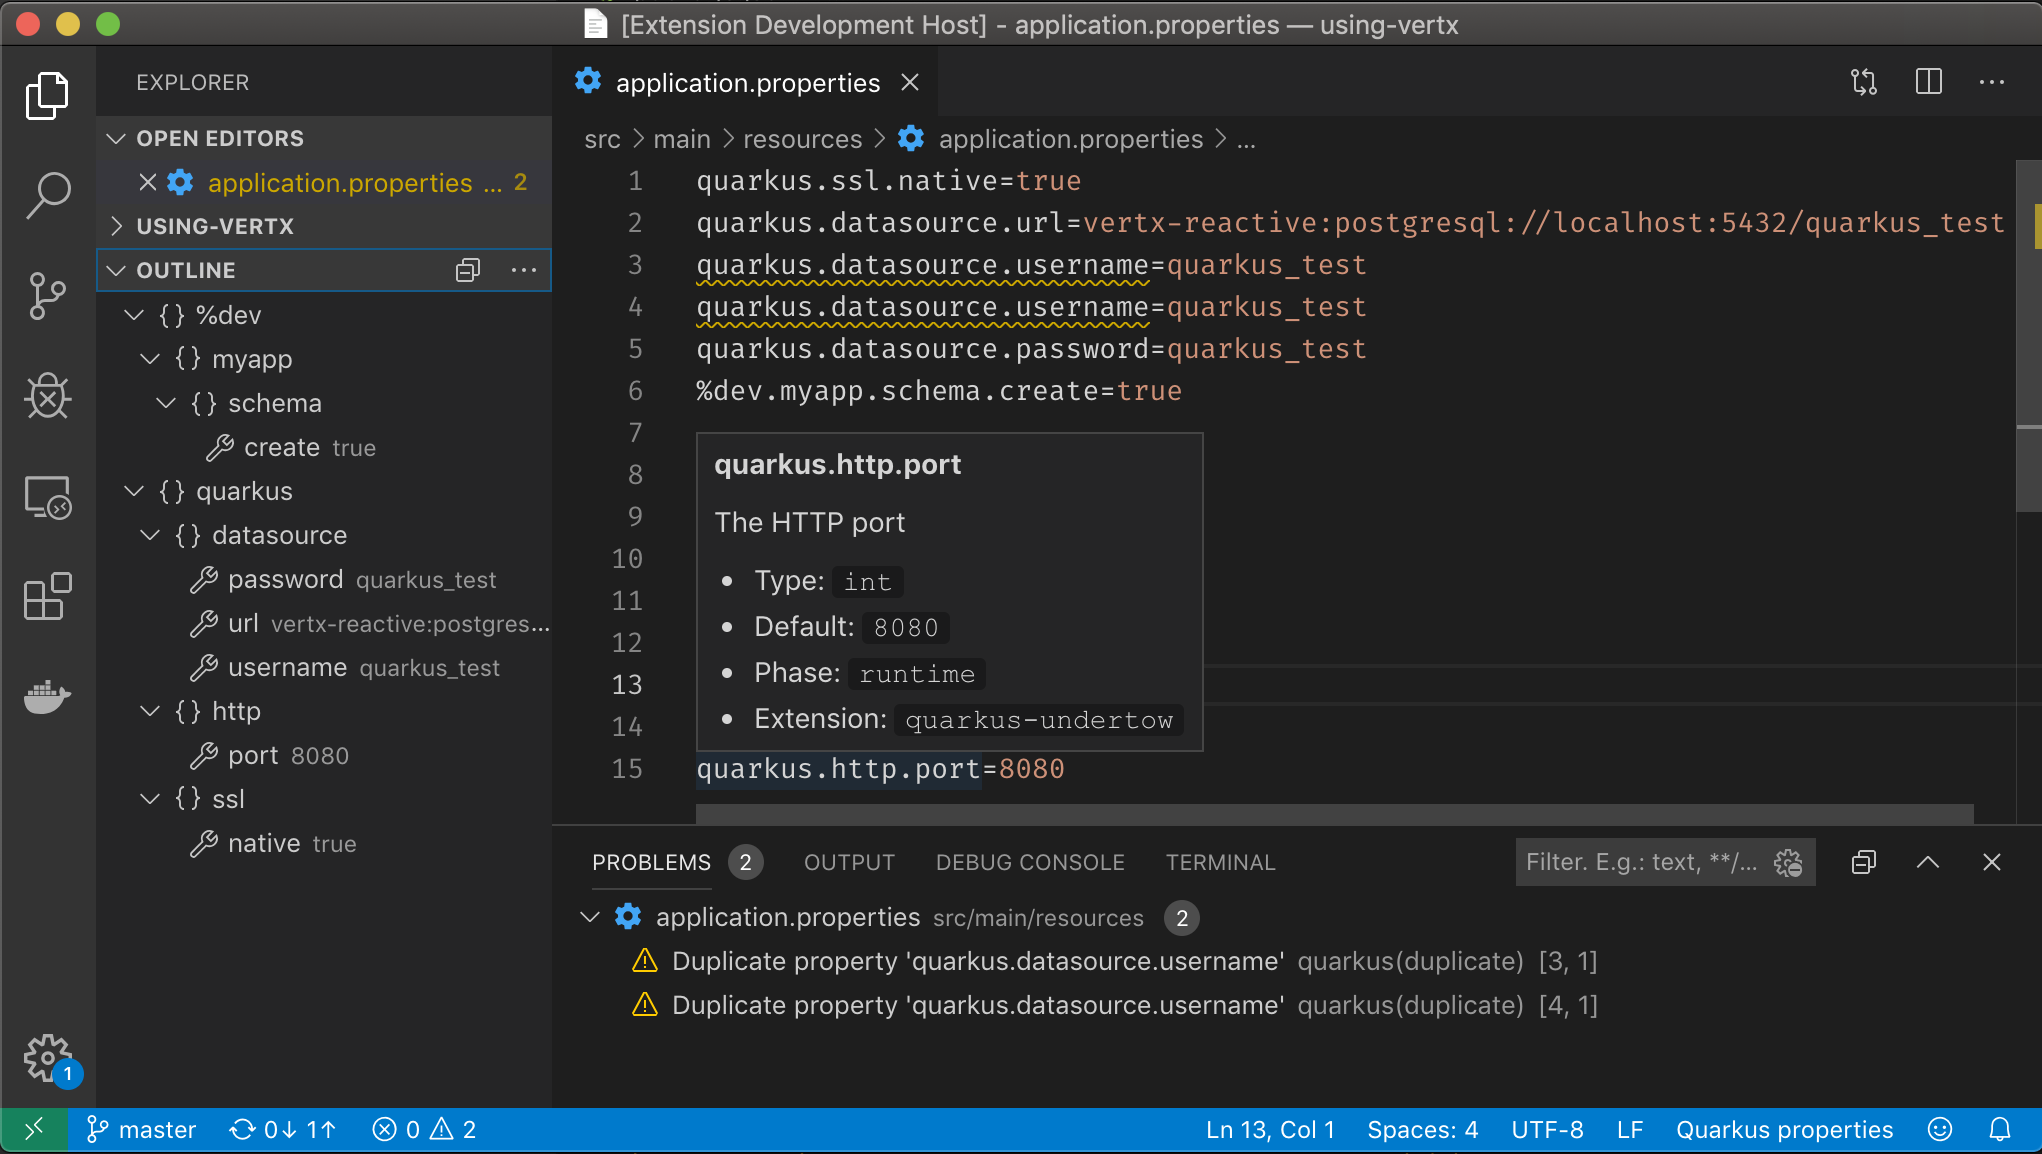This screenshot has height=1154, width=2042.
Task: Collapse all items in Outline view
Action: (x=467, y=270)
